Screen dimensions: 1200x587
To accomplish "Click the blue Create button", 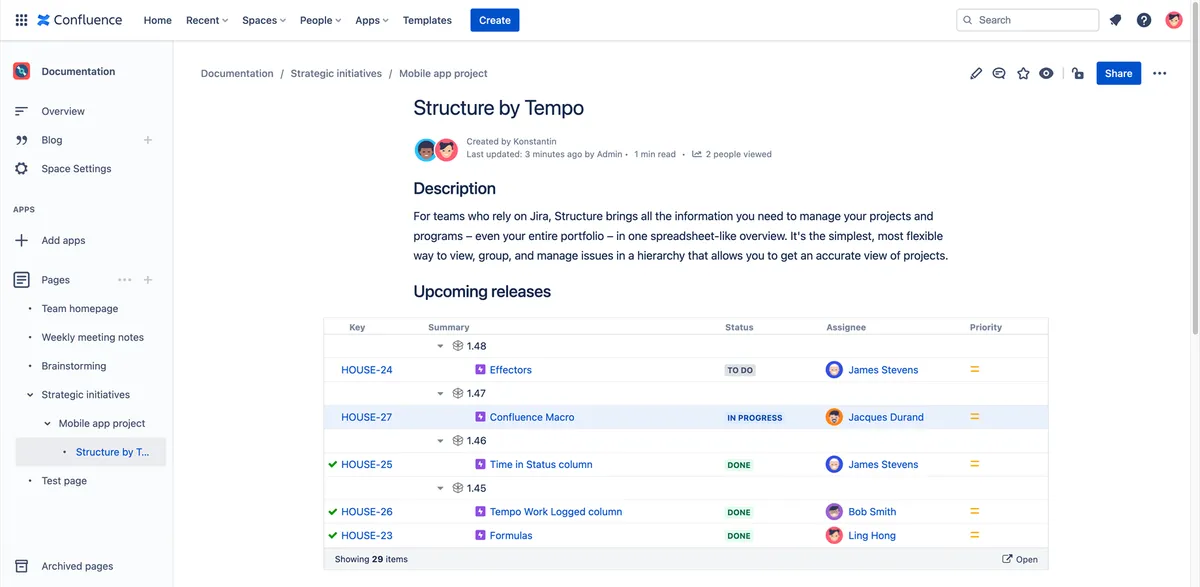I will [495, 20].
